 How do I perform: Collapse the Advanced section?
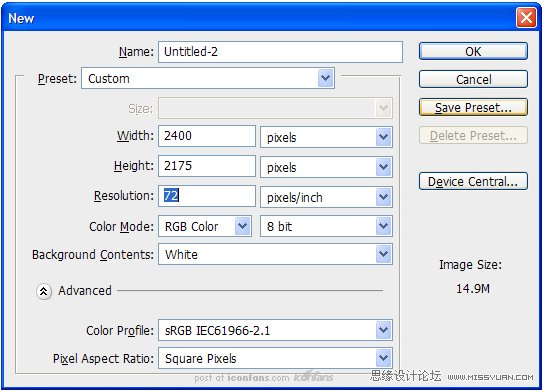(44, 291)
